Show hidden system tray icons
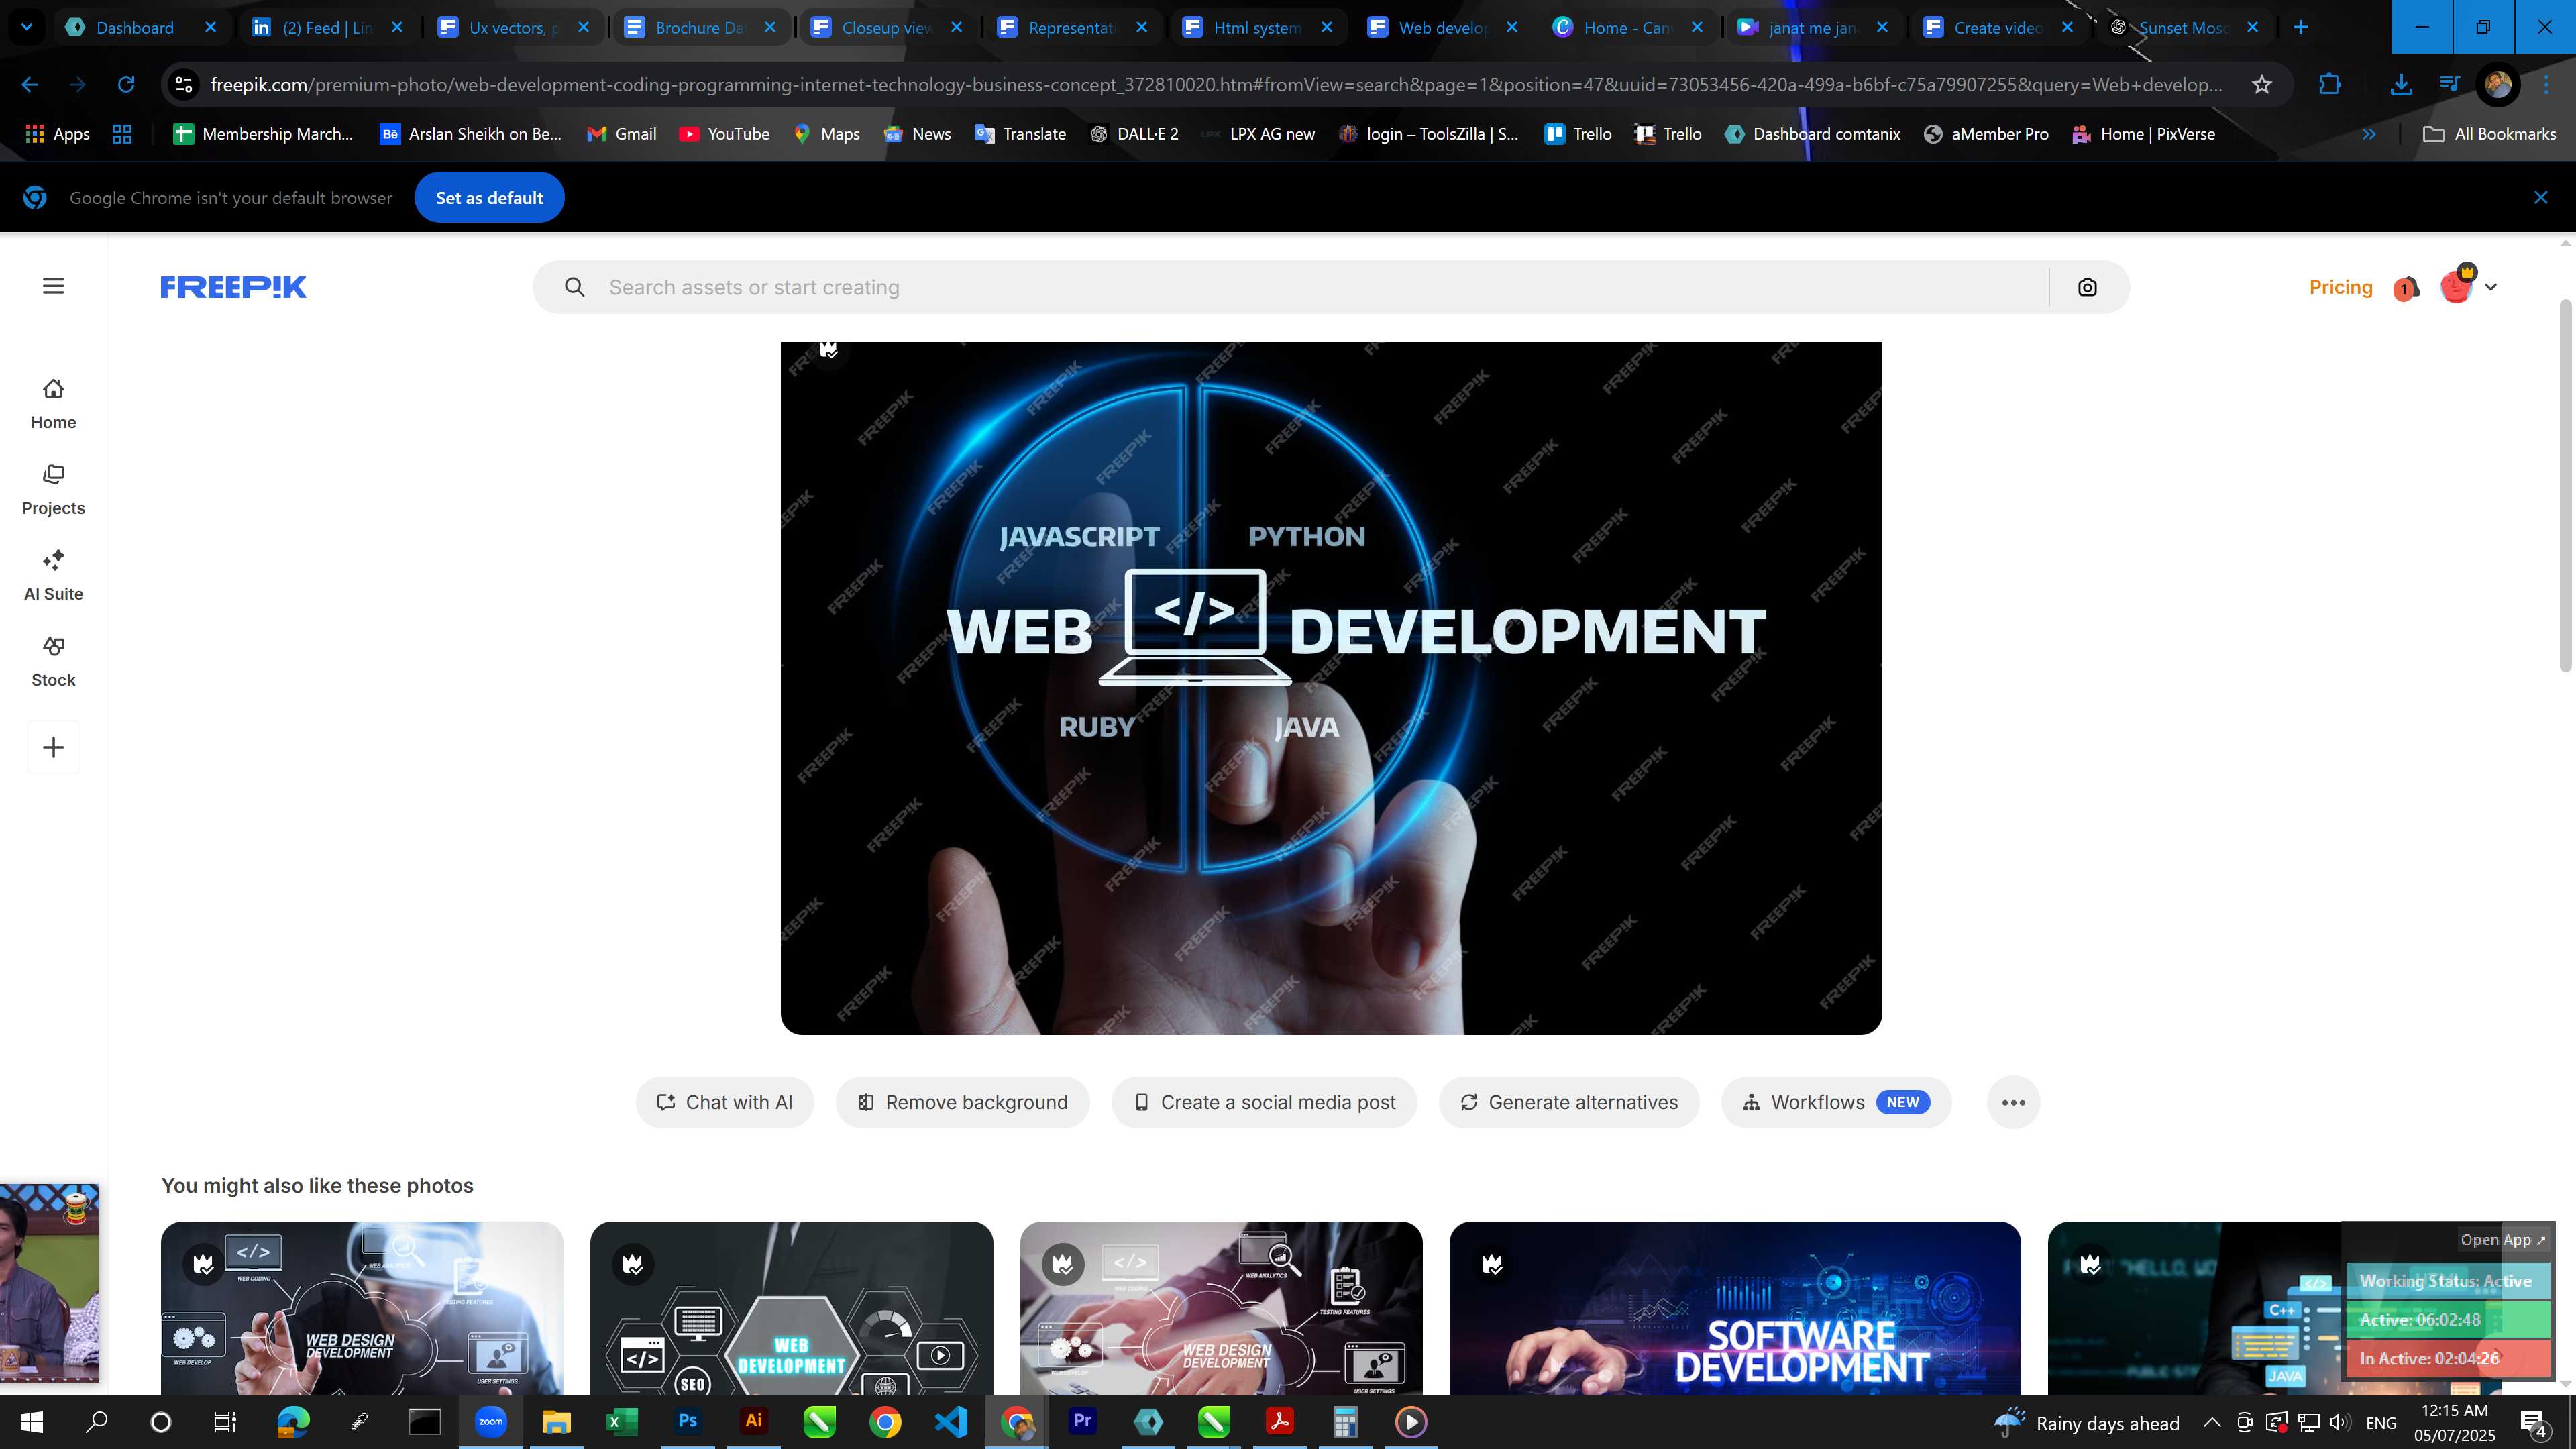This screenshot has height=1449, width=2576. pos(2212,1422)
